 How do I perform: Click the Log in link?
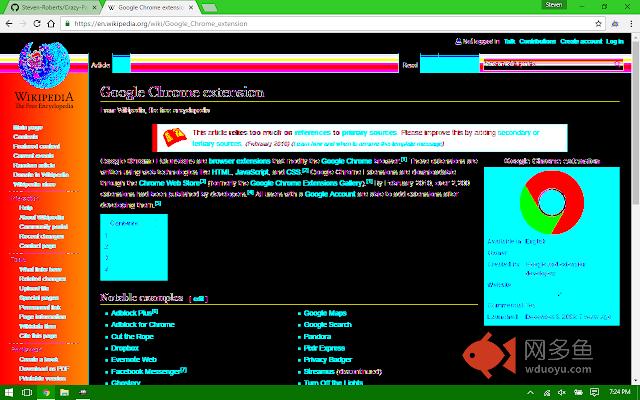(x=615, y=41)
